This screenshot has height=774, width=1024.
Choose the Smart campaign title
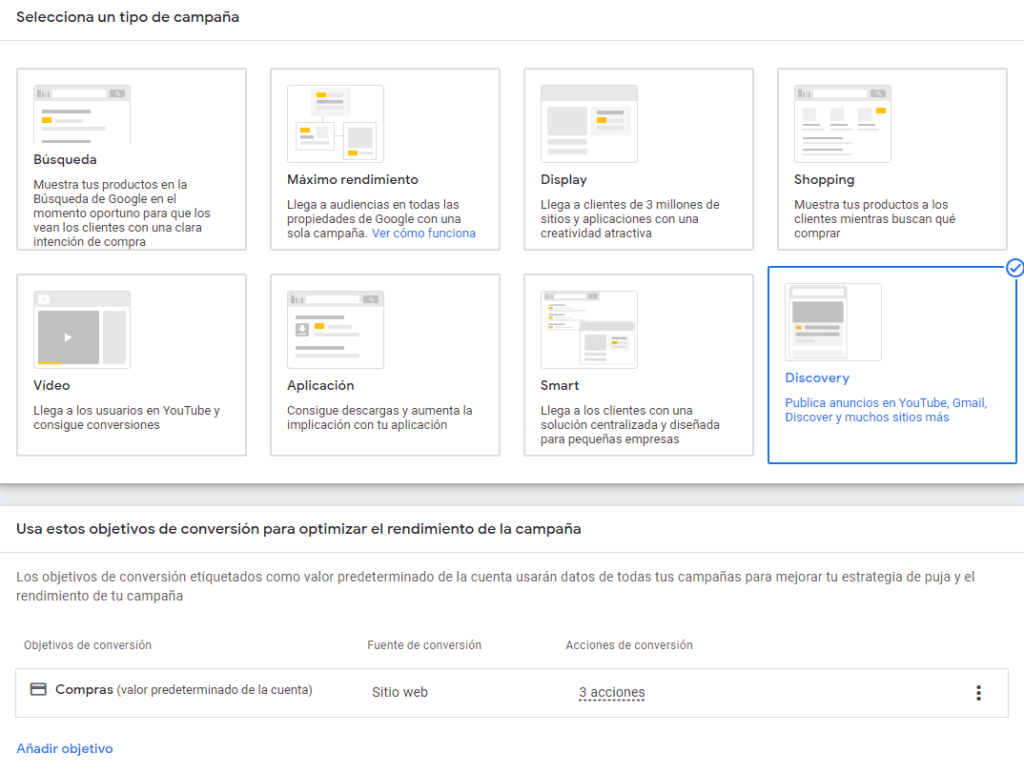560,385
